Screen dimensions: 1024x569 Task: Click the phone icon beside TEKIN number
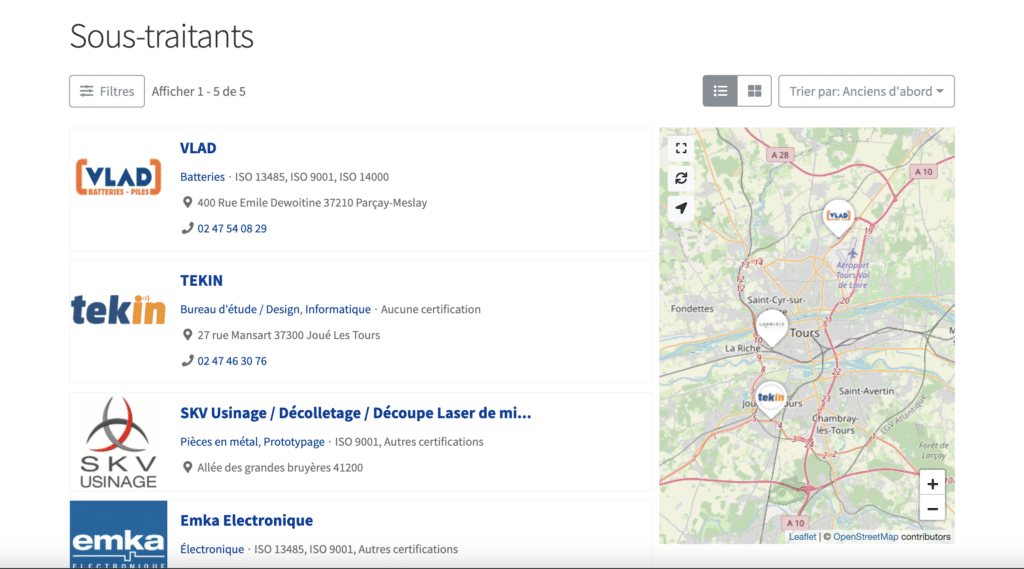point(187,361)
